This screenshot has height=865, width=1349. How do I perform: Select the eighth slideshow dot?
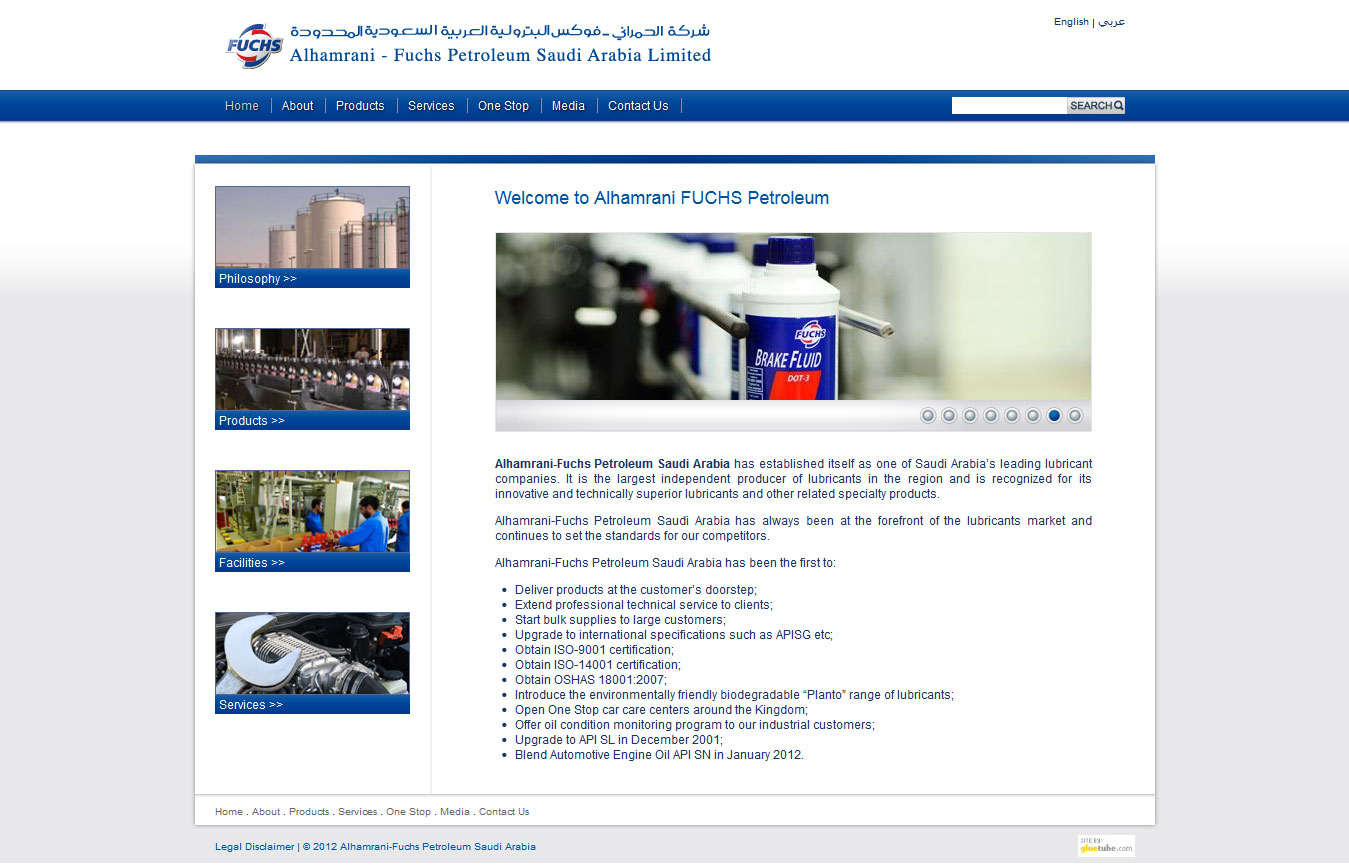1075,416
